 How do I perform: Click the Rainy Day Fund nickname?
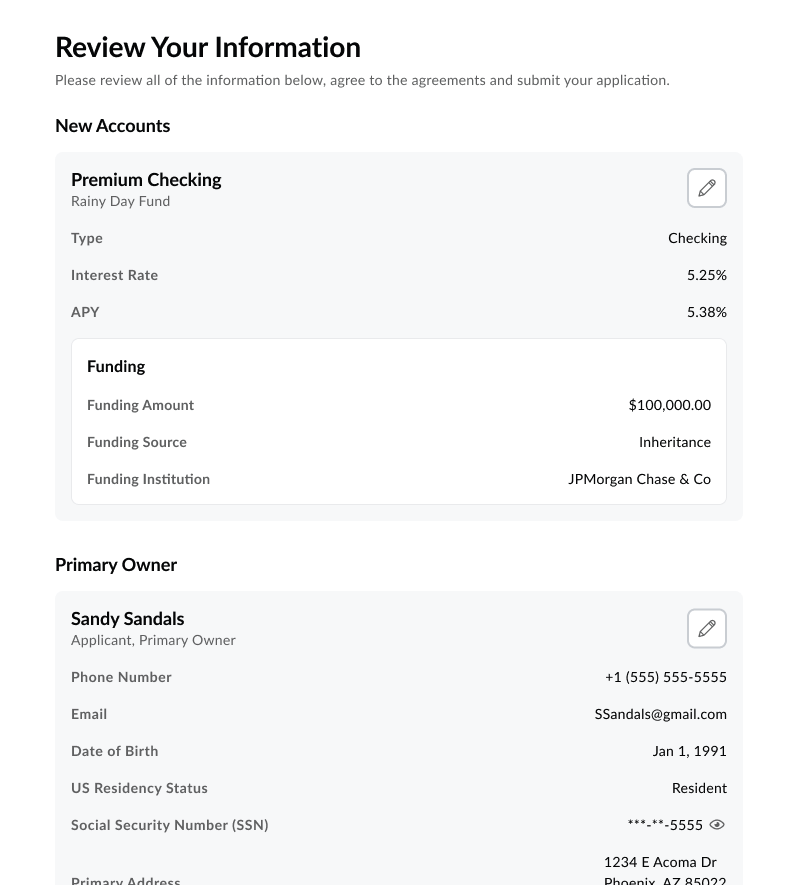tap(120, 201)
